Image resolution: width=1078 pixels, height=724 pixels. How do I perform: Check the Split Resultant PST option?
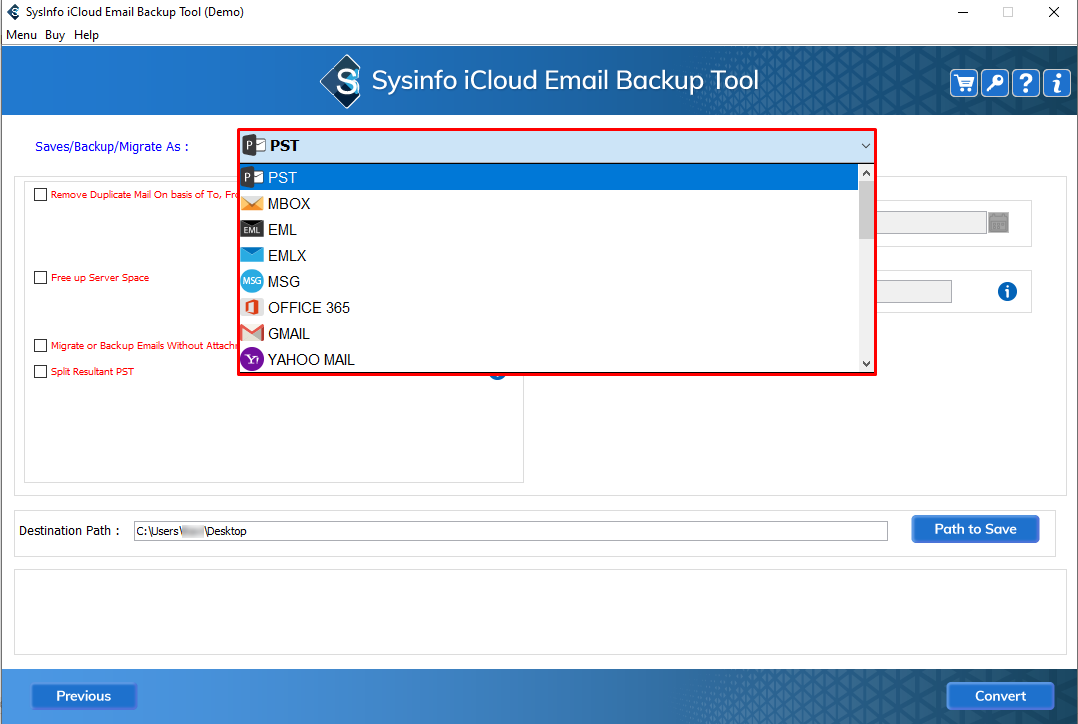tap(41, 372)
